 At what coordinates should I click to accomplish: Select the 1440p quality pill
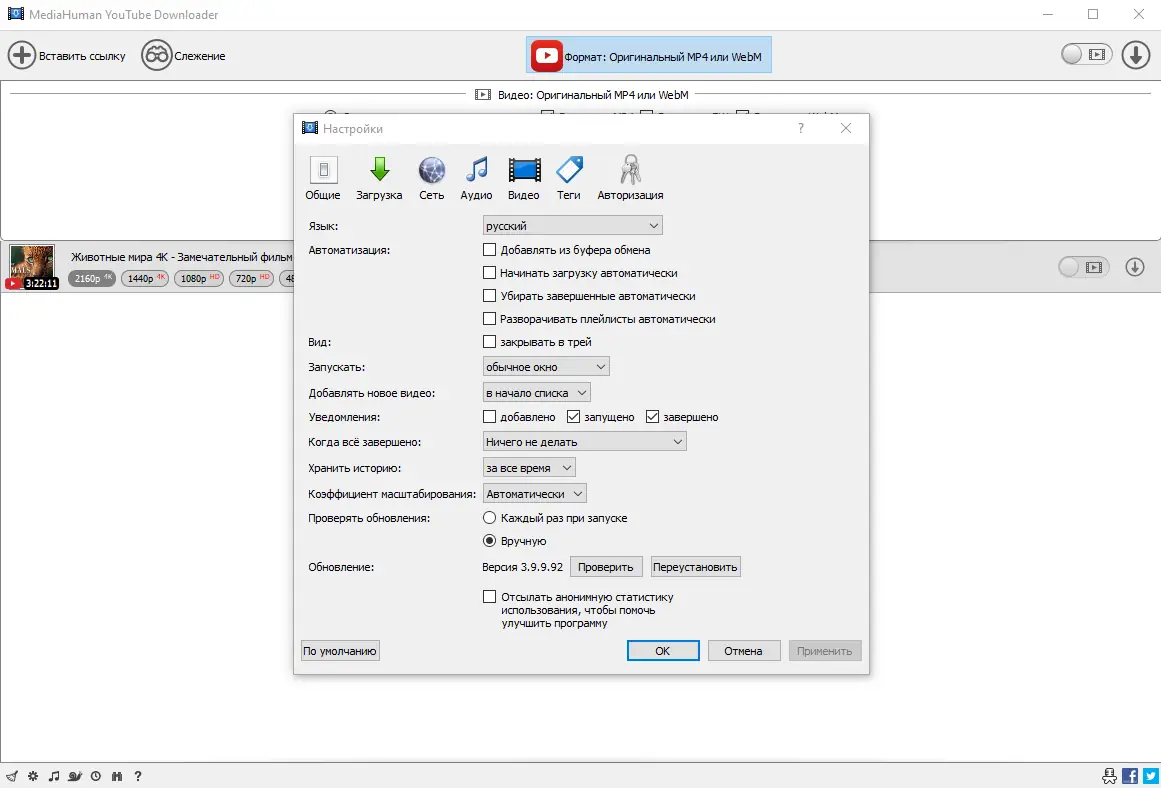pyautogui.click(x=144, y=278)
